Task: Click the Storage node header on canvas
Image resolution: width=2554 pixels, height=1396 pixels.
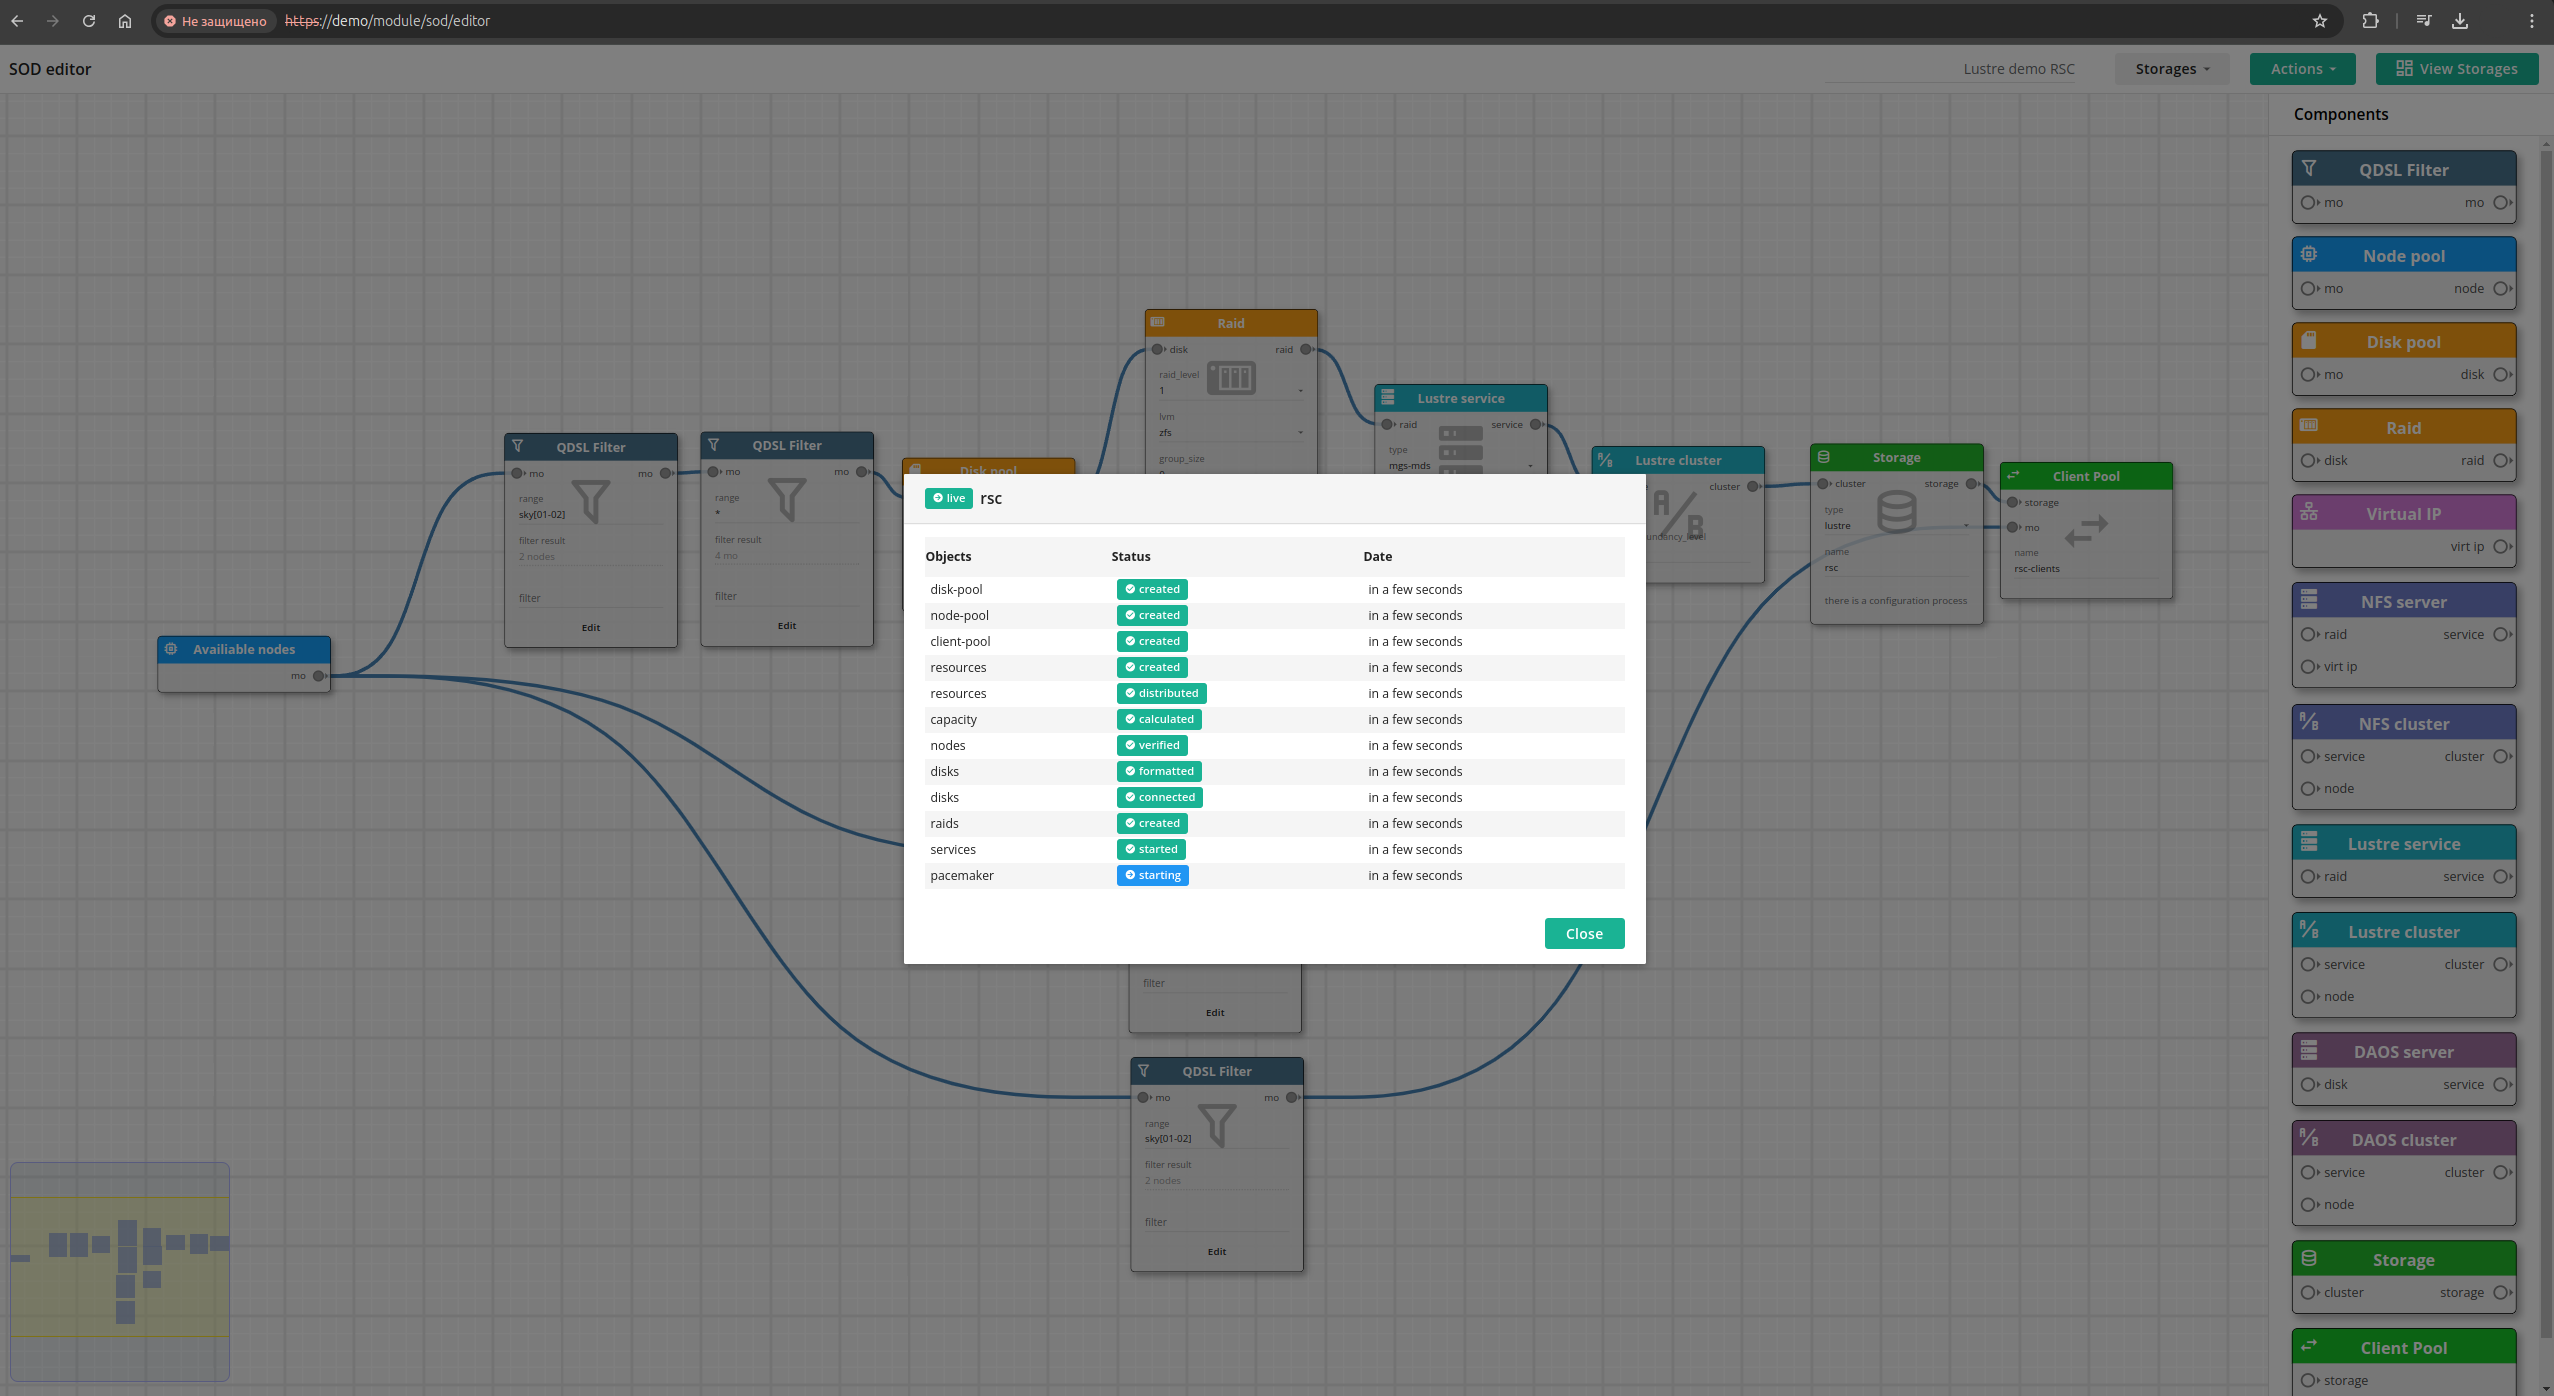Action: [1896, 457]
